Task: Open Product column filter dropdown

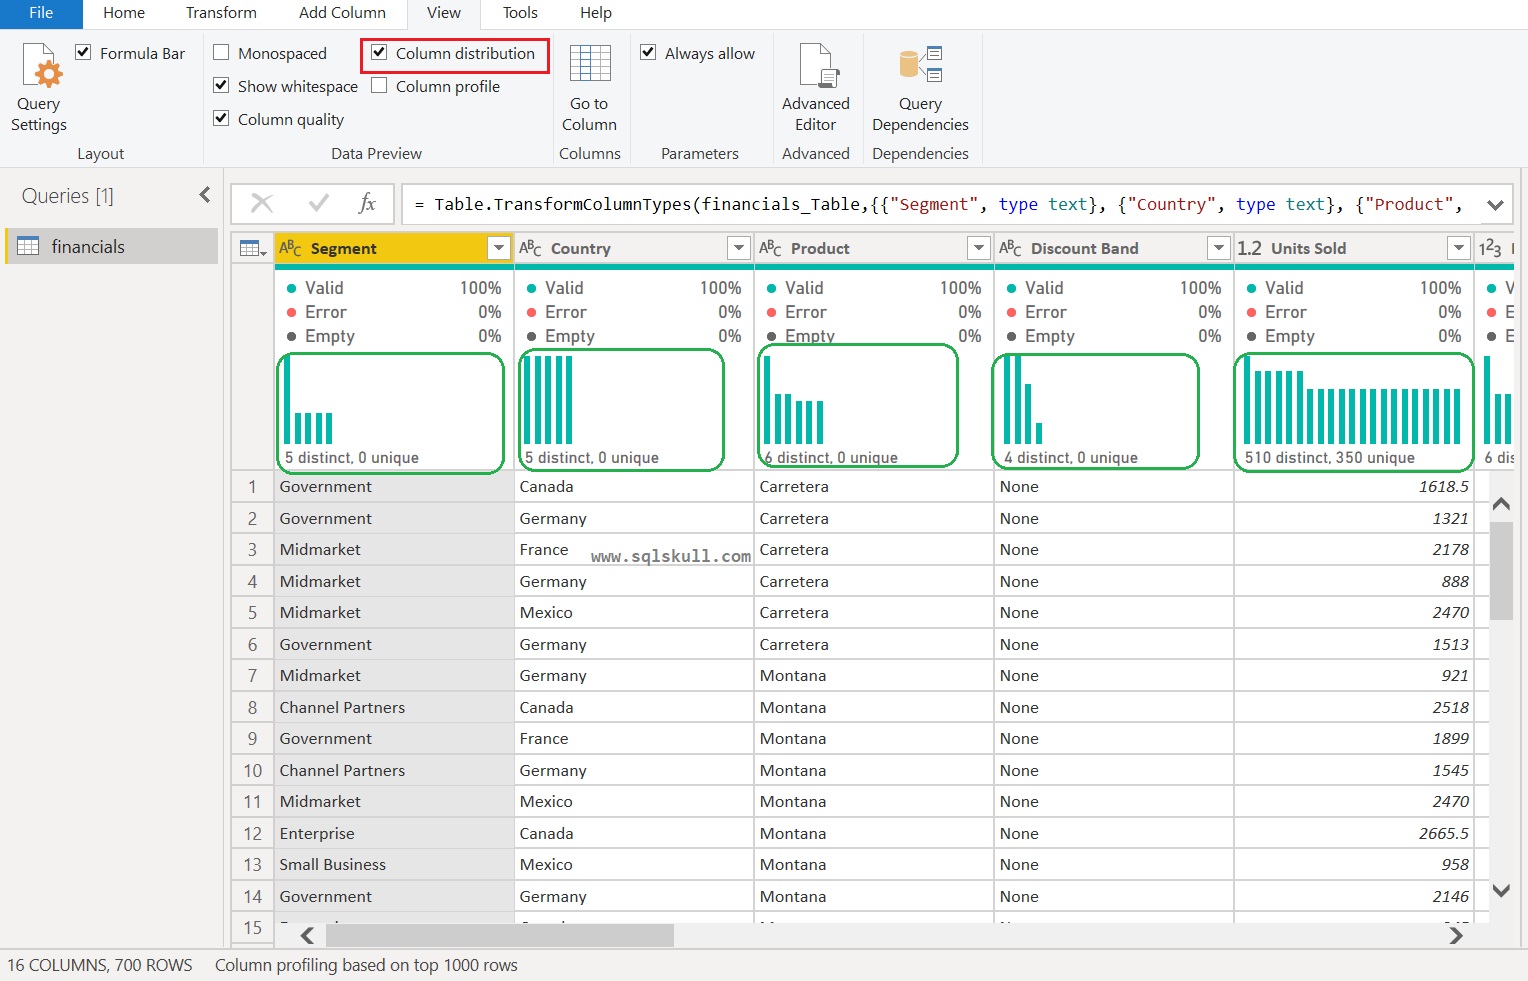Action: click(978, 248)
